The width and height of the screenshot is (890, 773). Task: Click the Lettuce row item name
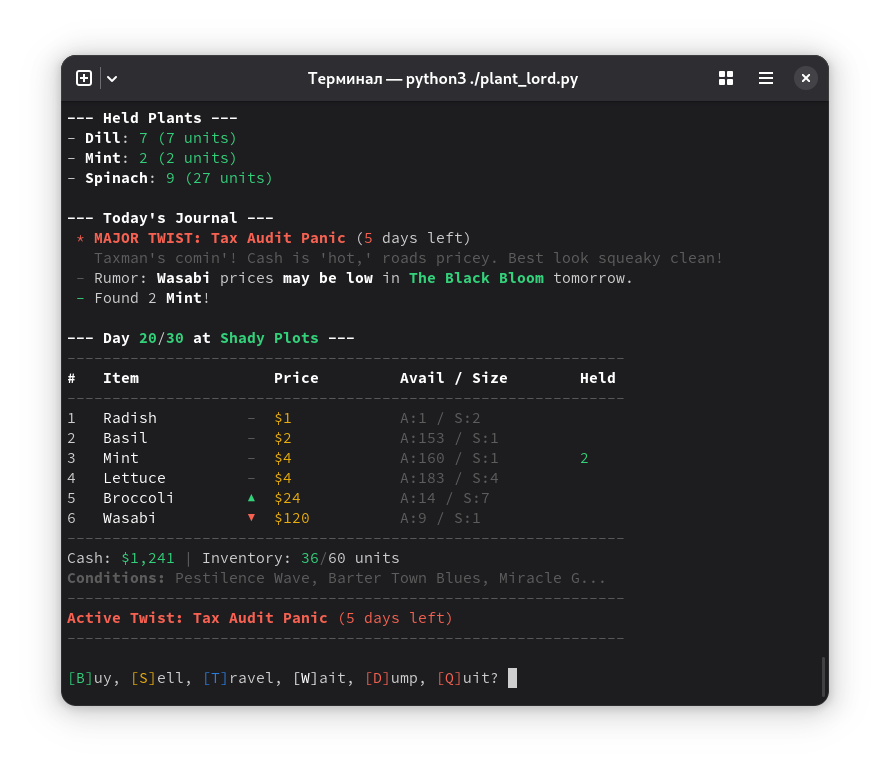[134, 478]
